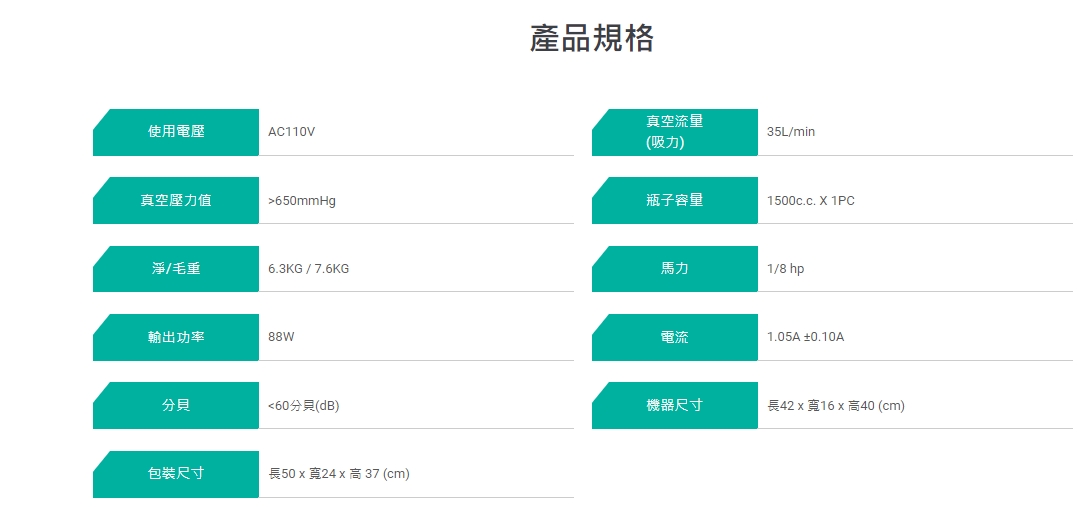The image size is (1090, 507).
Task: Click the 88W value text
Action: pyautogui.click(x=281, y=337)
